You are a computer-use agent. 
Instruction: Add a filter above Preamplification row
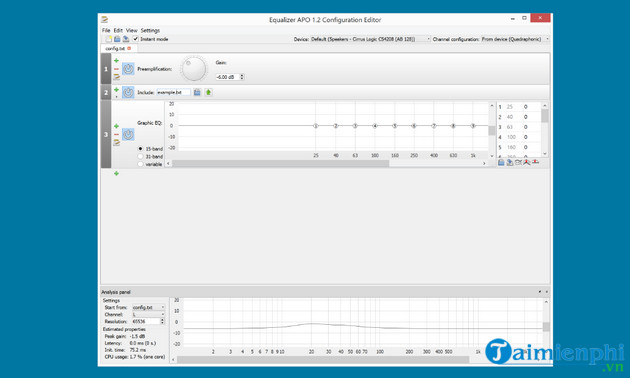pyautogui.click(x=116, y=61)
